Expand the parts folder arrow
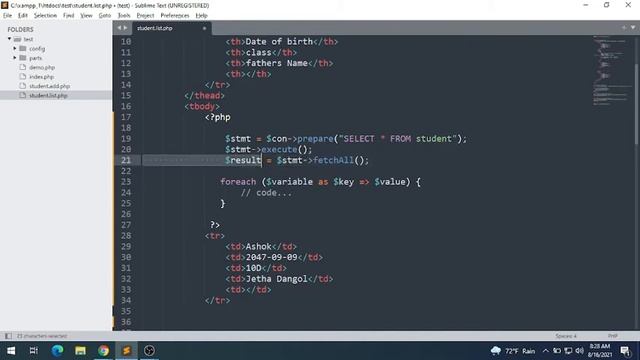640x360 pixels. 15,58
